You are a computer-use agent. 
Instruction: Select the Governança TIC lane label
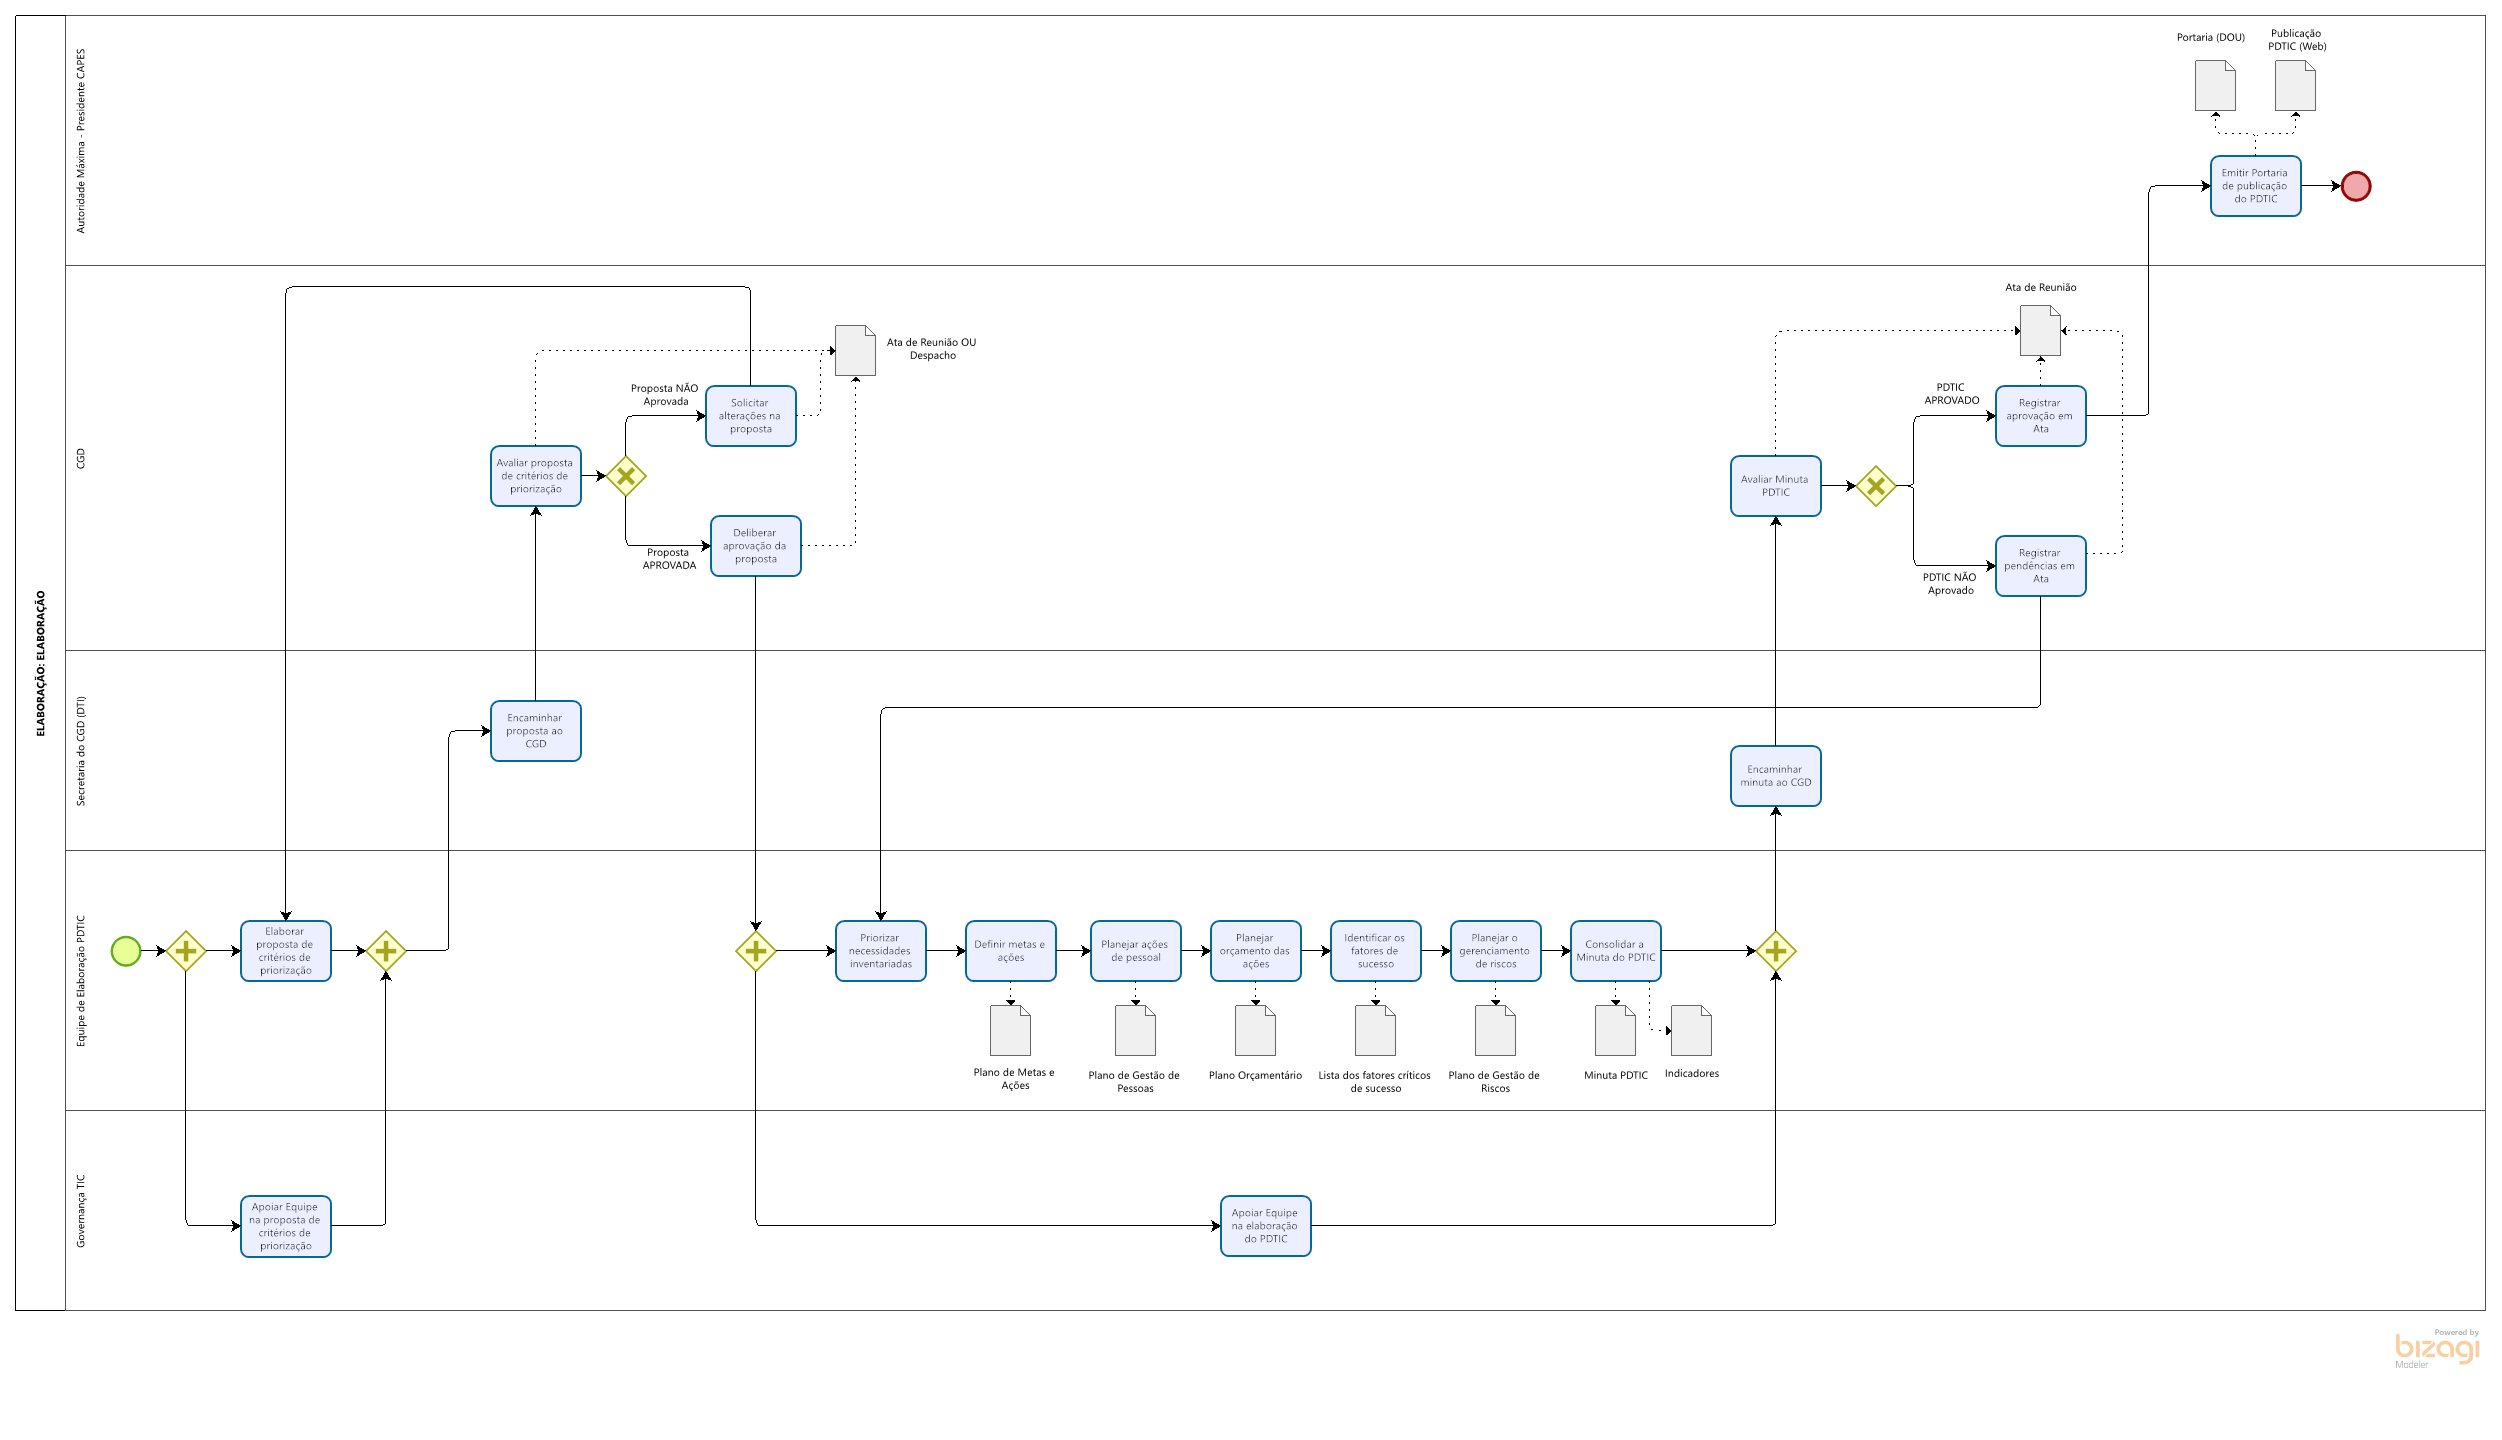tap(81, 1210)
